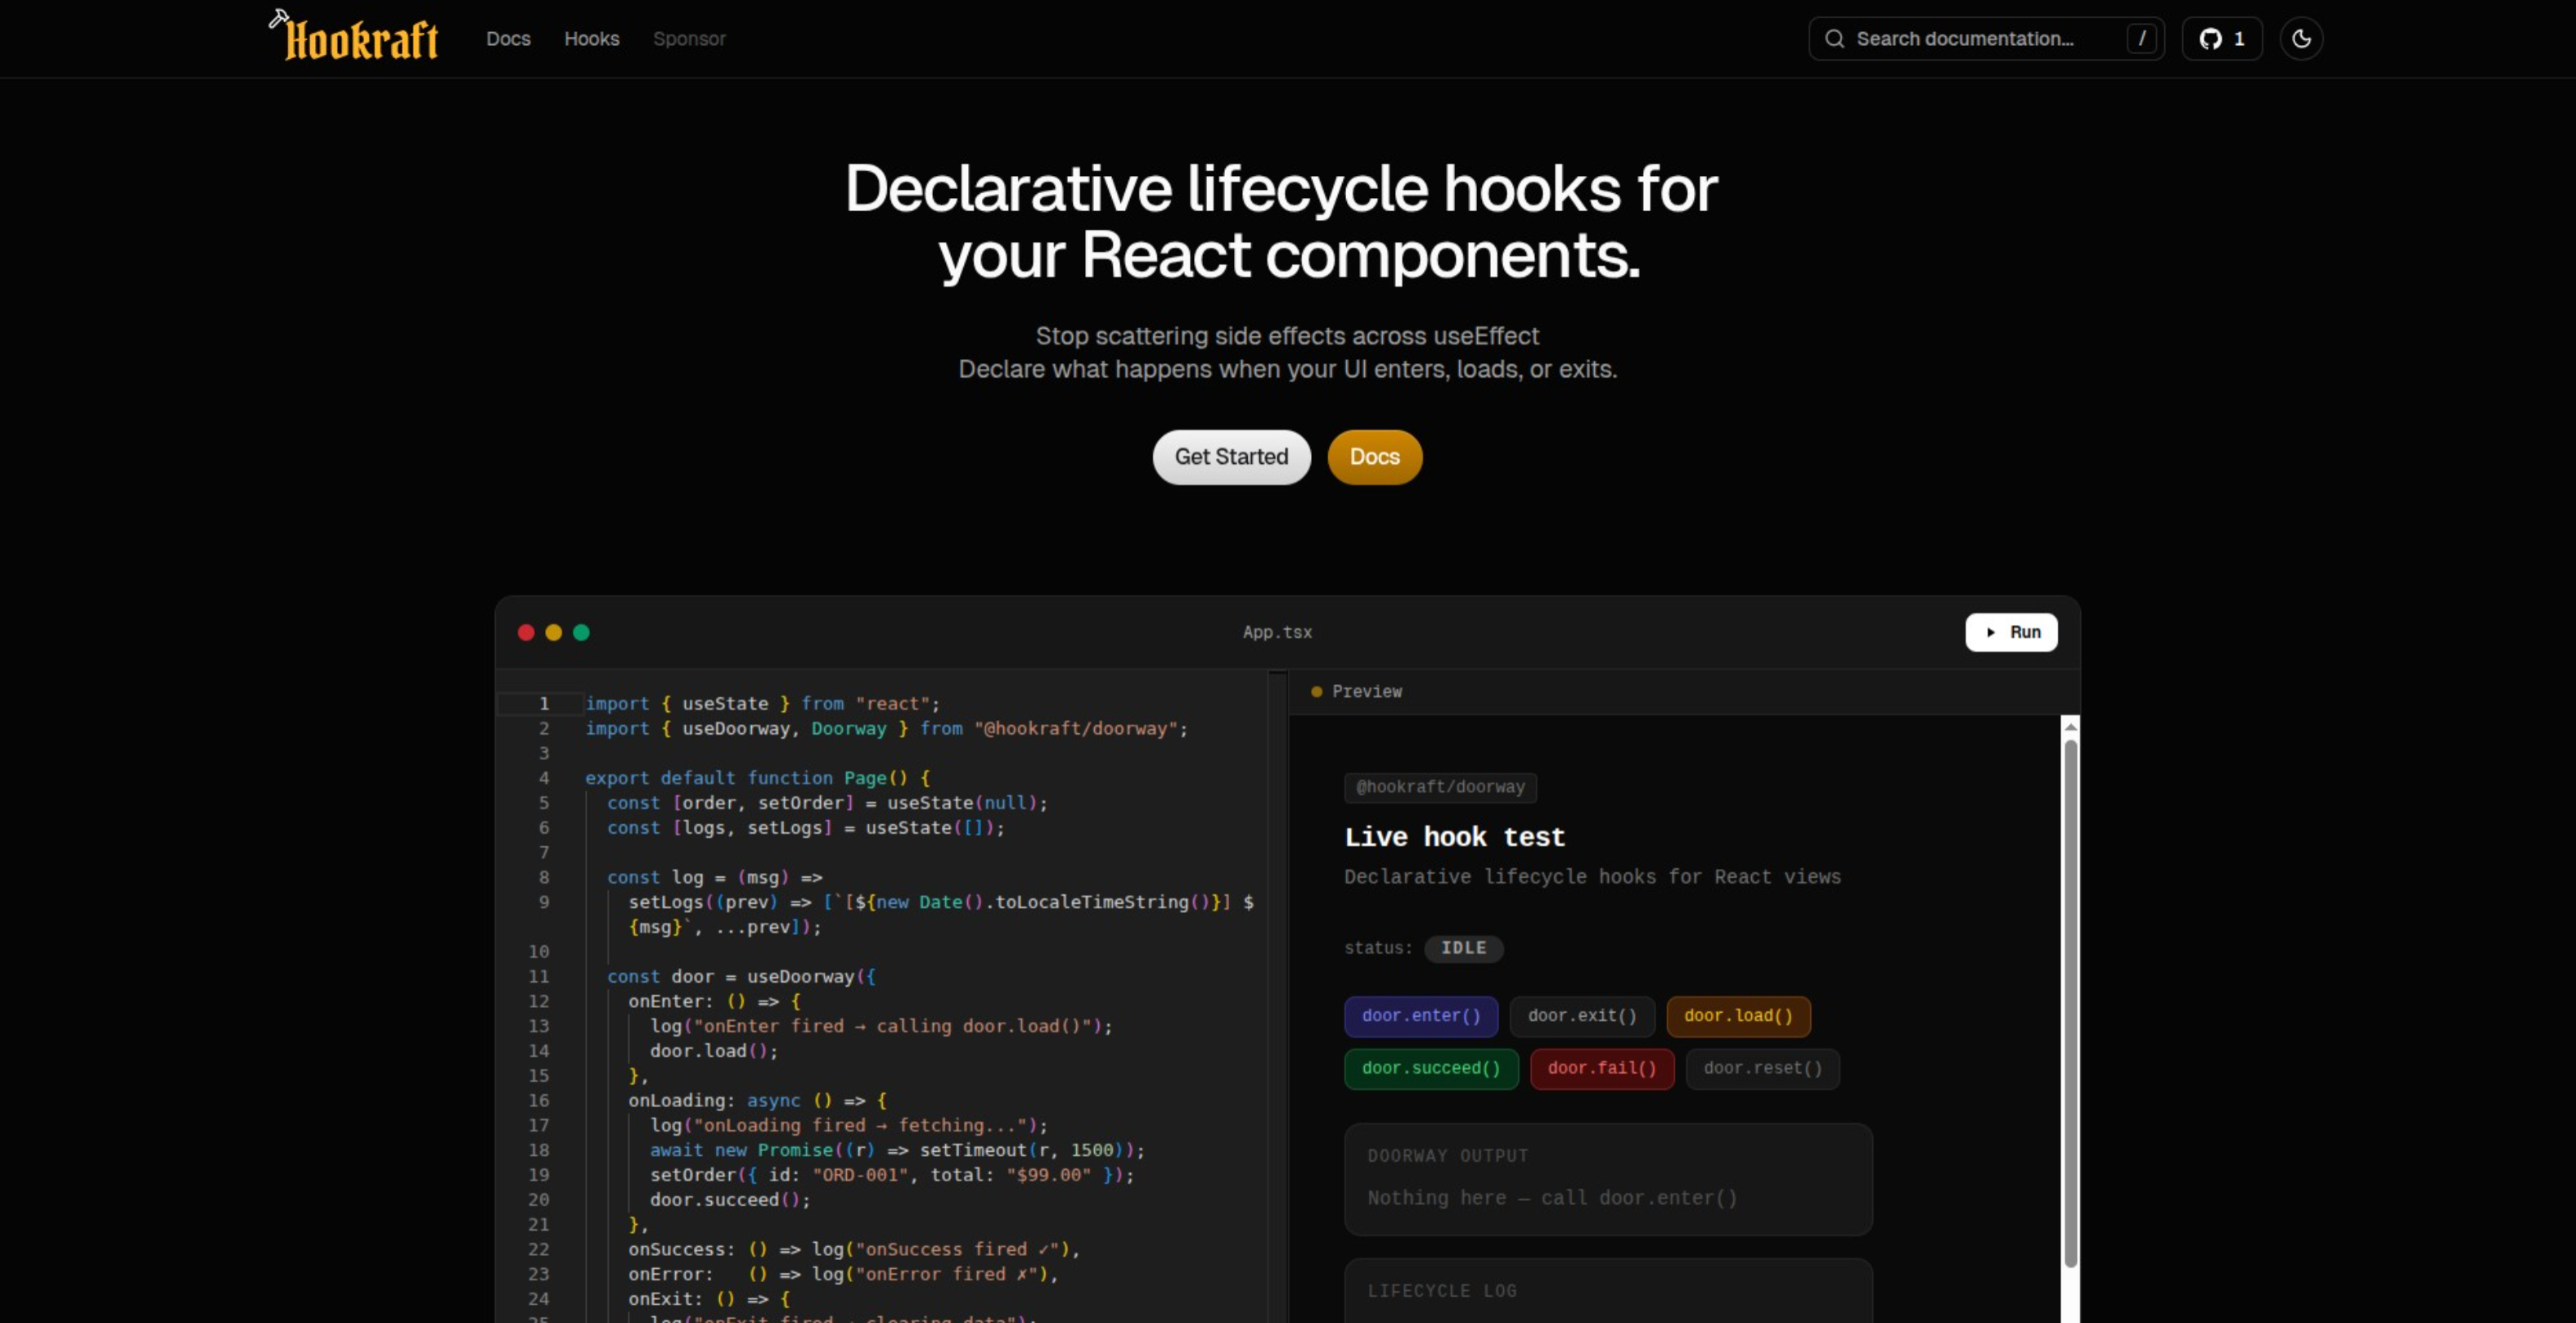
Task: Click the slash shortcut key badge
Action: (2141, 39)
